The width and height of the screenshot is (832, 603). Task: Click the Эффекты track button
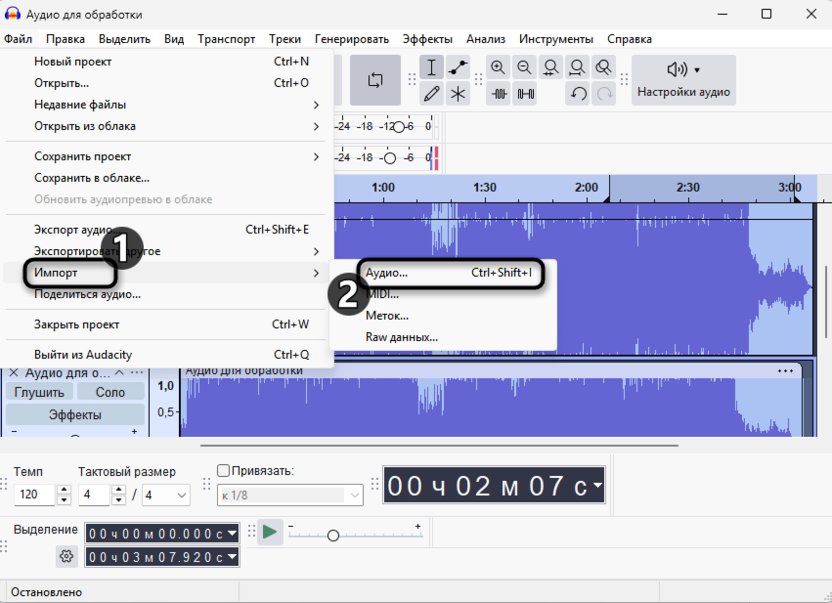click(x=75, y=415)
